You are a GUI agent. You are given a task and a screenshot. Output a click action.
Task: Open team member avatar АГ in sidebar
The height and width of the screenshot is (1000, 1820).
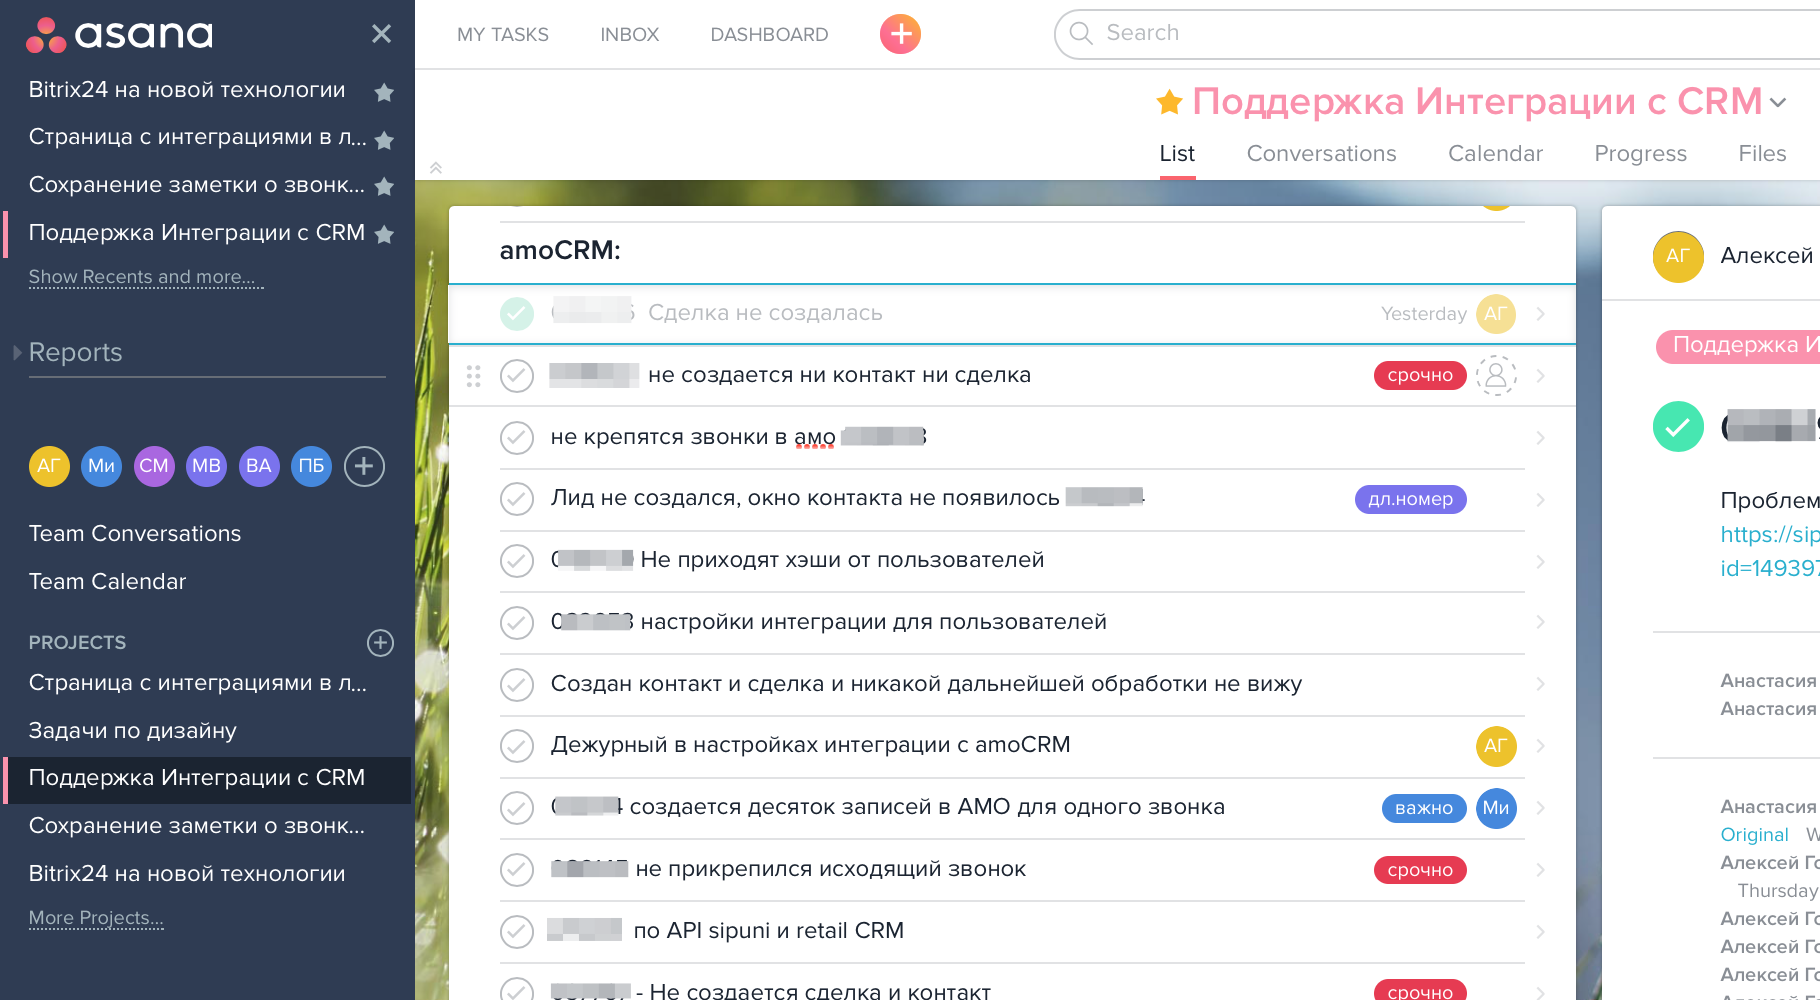point(49,466)
